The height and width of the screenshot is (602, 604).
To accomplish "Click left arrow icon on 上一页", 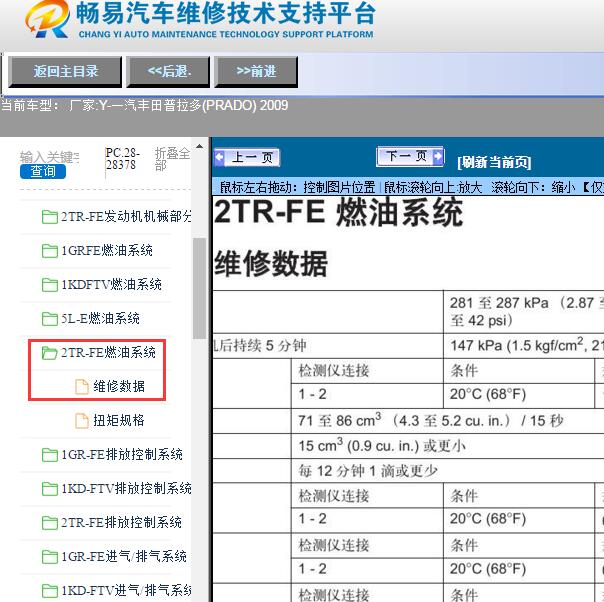I will pos(220,158).
